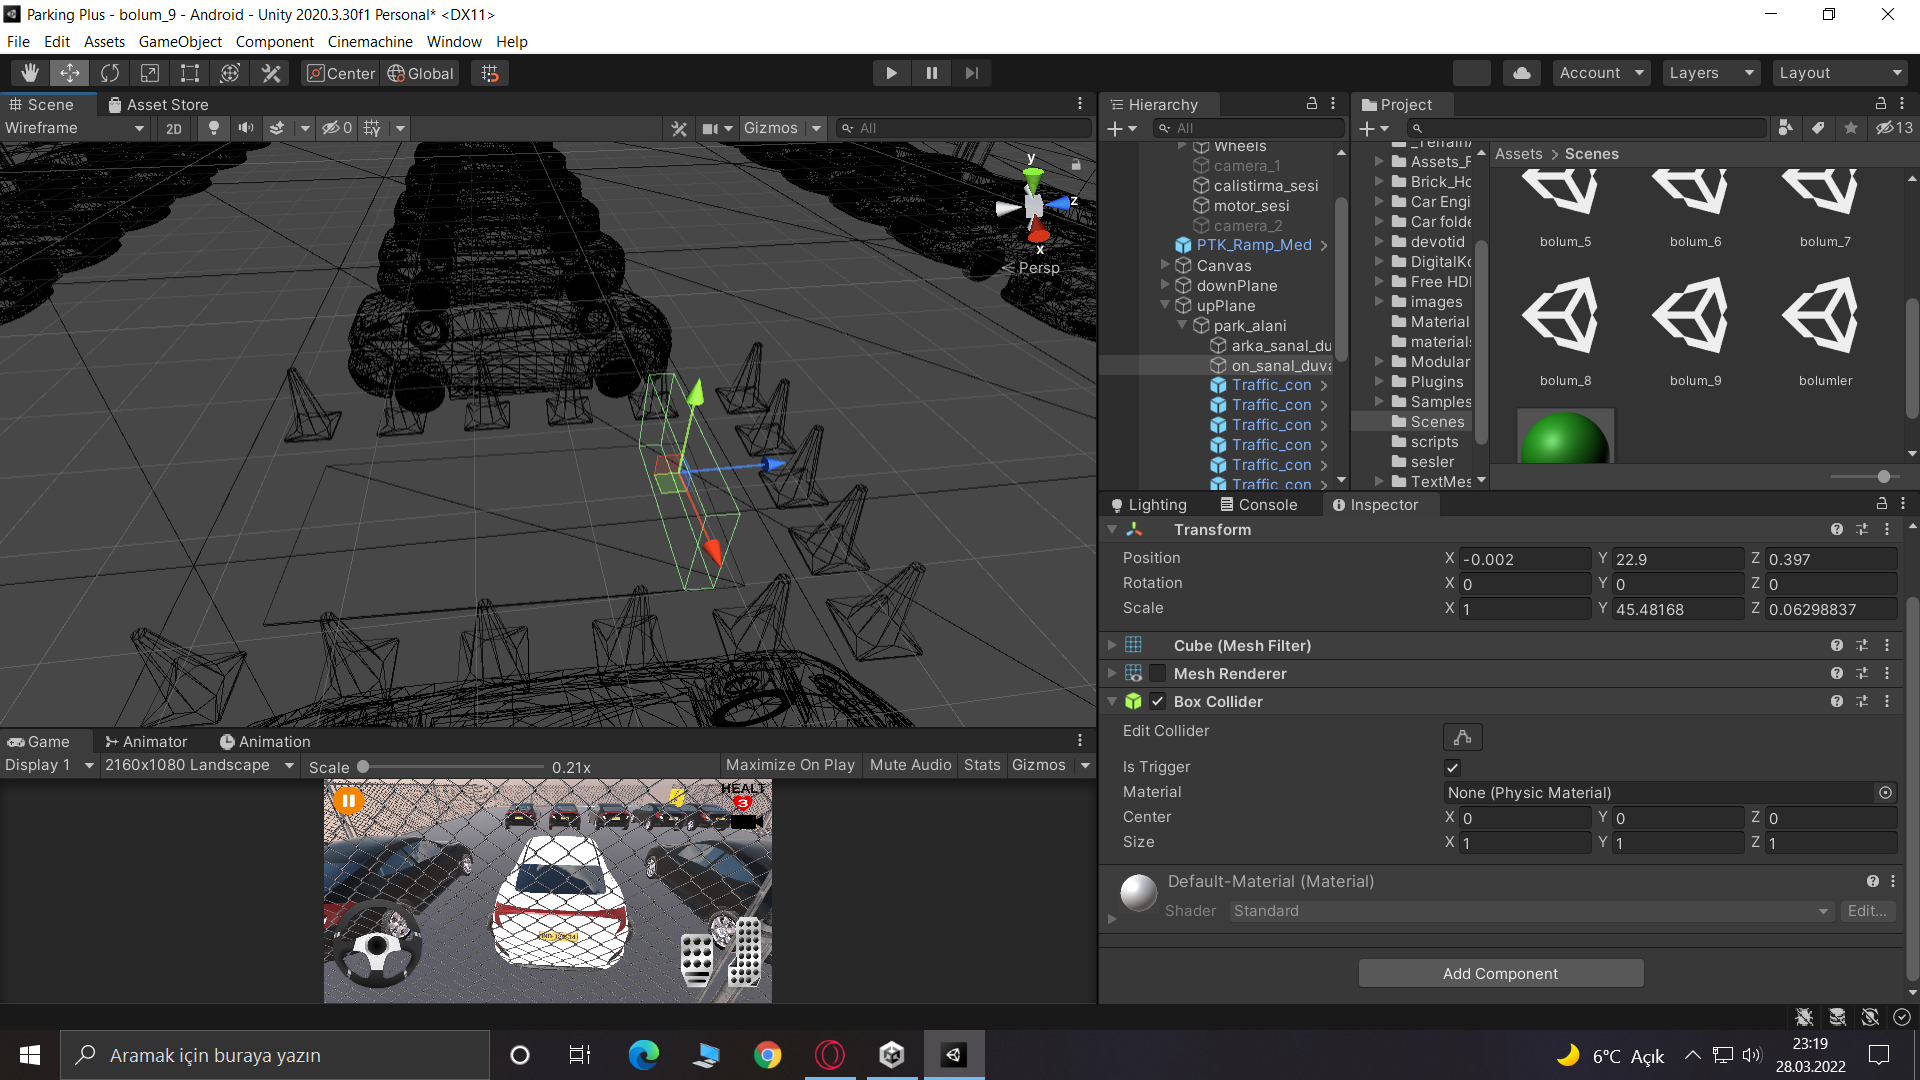
Task: Select the Hand tool in toolbar
Action: click(x=30, y=73)
